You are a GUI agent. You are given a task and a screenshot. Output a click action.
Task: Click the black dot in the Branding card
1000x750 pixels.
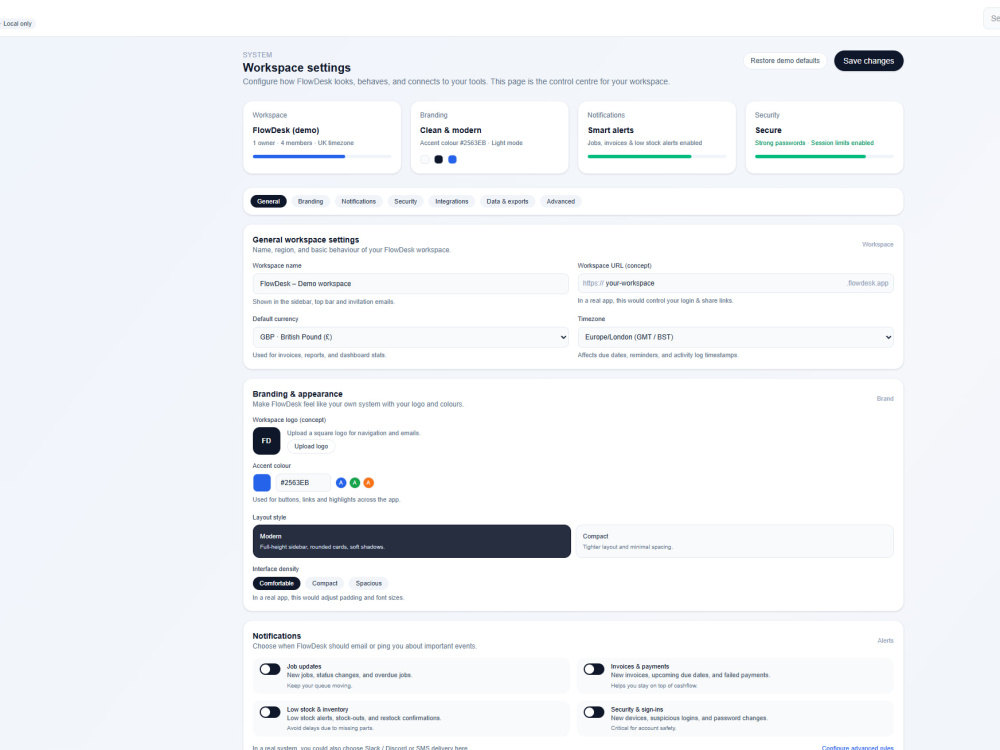point(439,159)
